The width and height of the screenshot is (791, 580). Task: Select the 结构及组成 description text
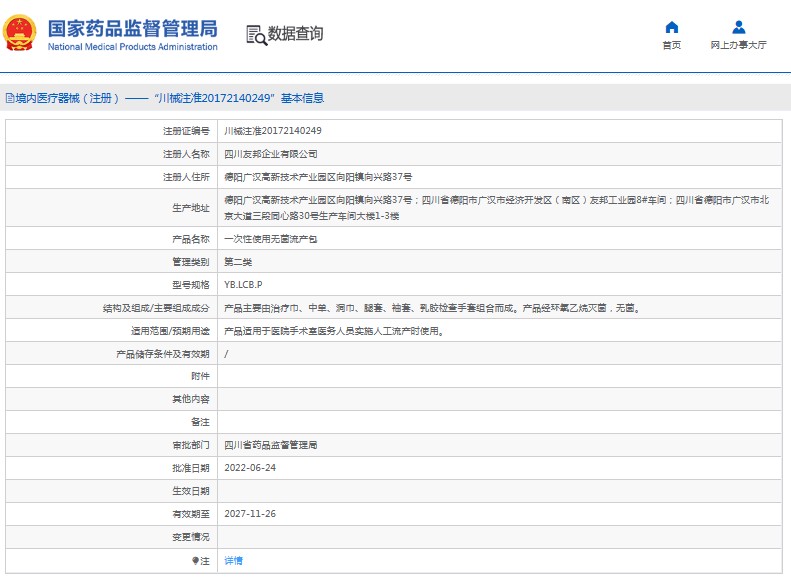click(x=433, y=308)
